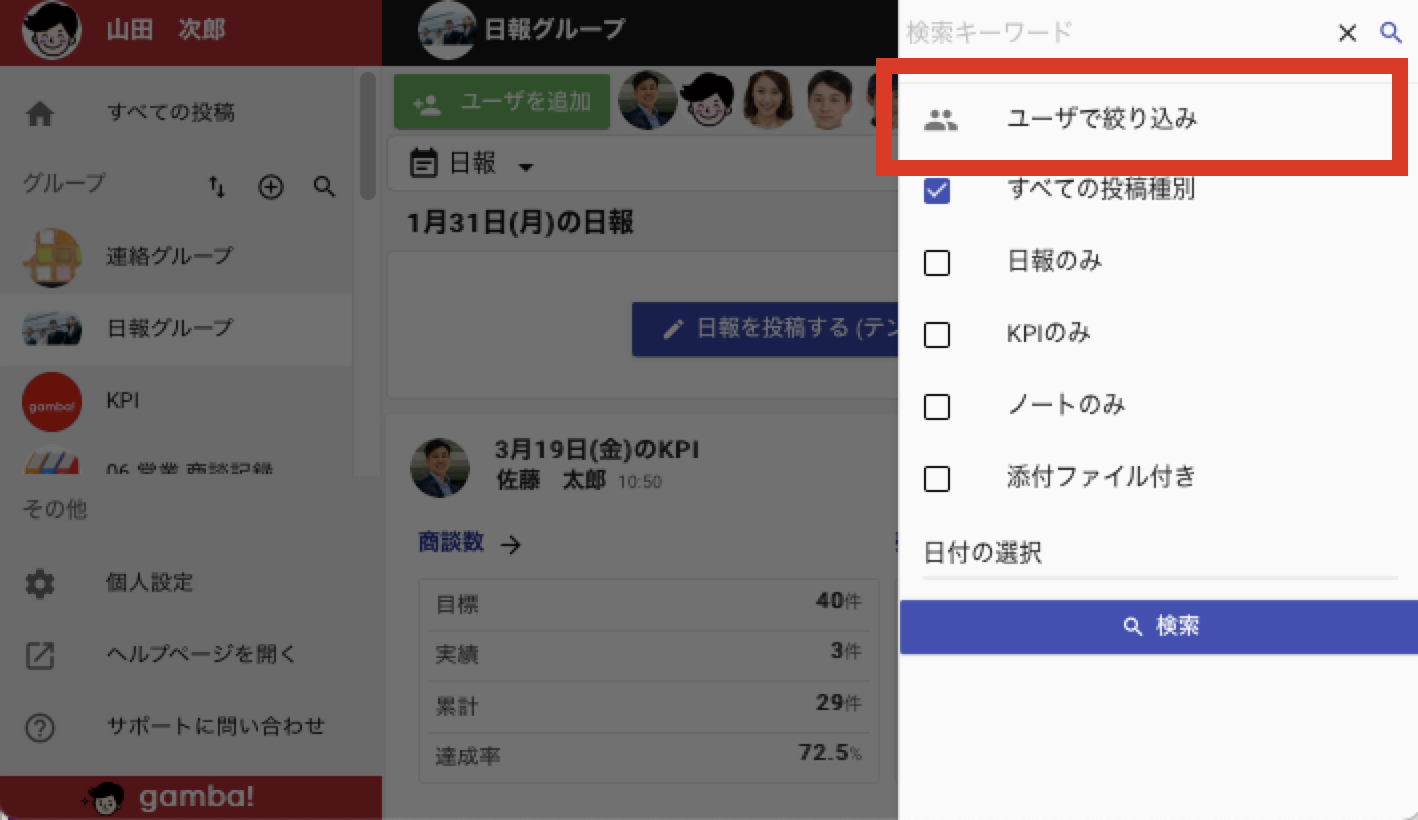Image resolution: width=1418 pixels, height=820 pixels.
Task: Enable the 添付ファイル付き checkbox
Action: click(937, 479)
